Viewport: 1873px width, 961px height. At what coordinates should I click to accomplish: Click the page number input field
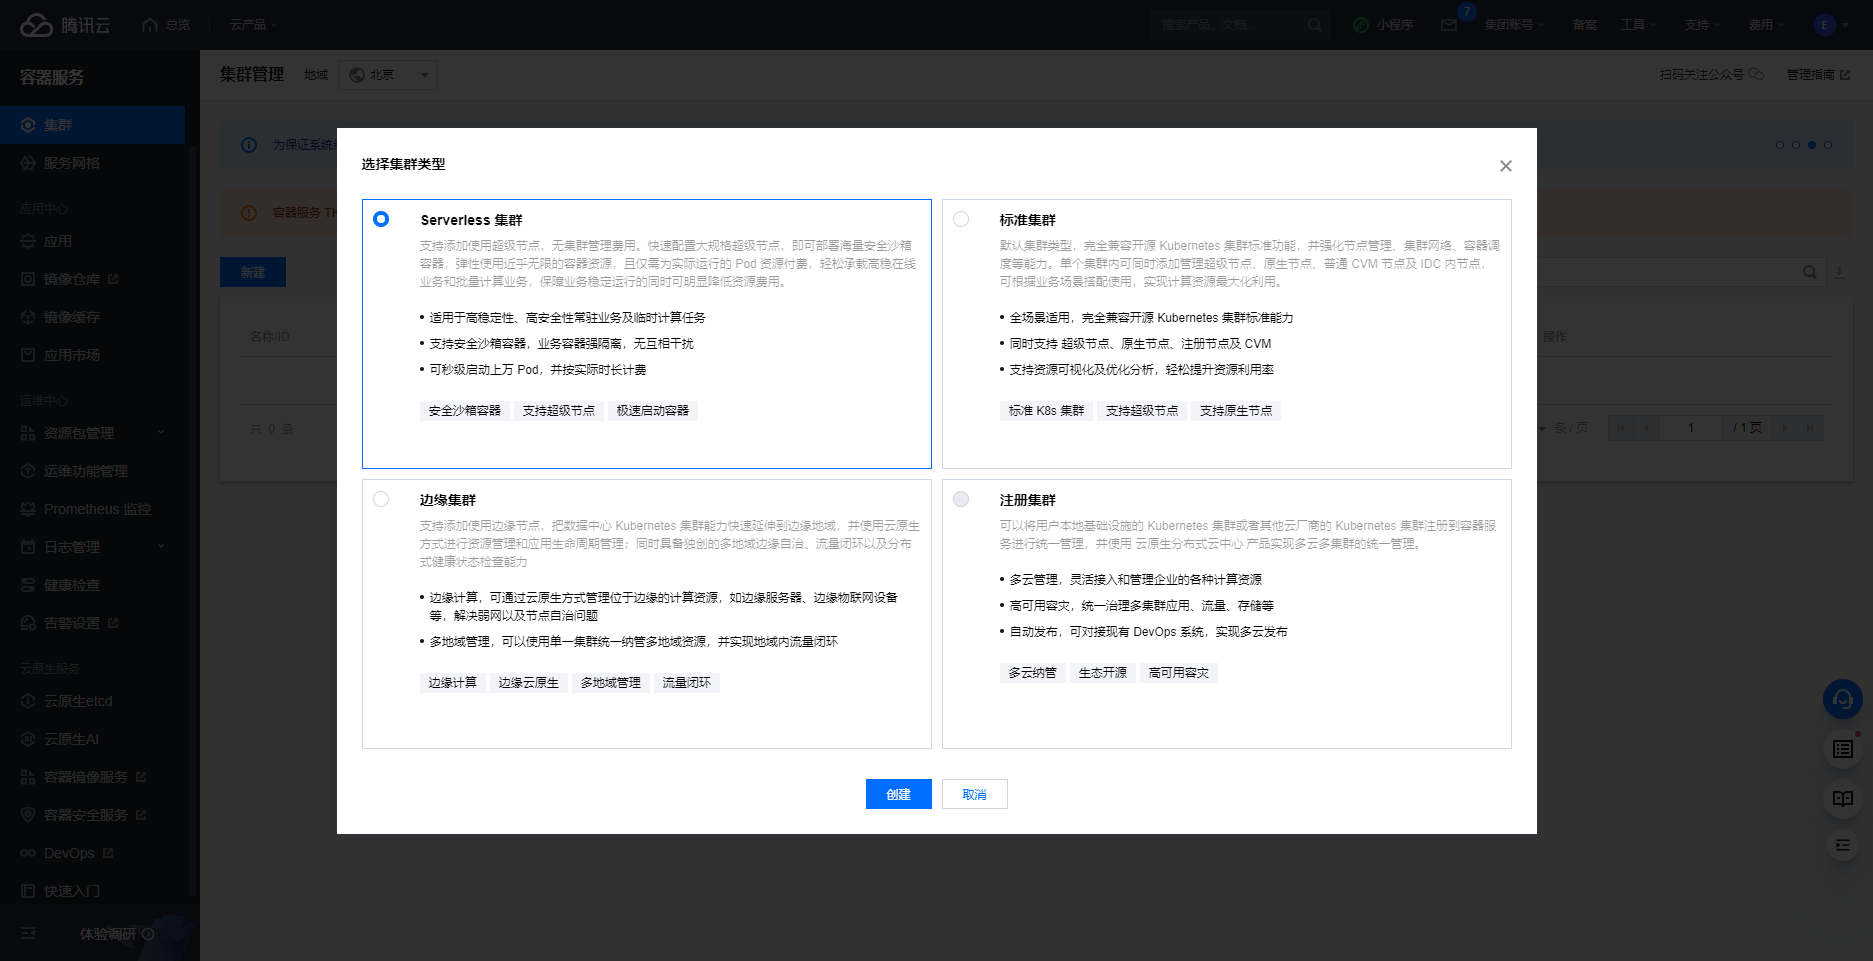pyautogui.click(x=1691, y=428)
